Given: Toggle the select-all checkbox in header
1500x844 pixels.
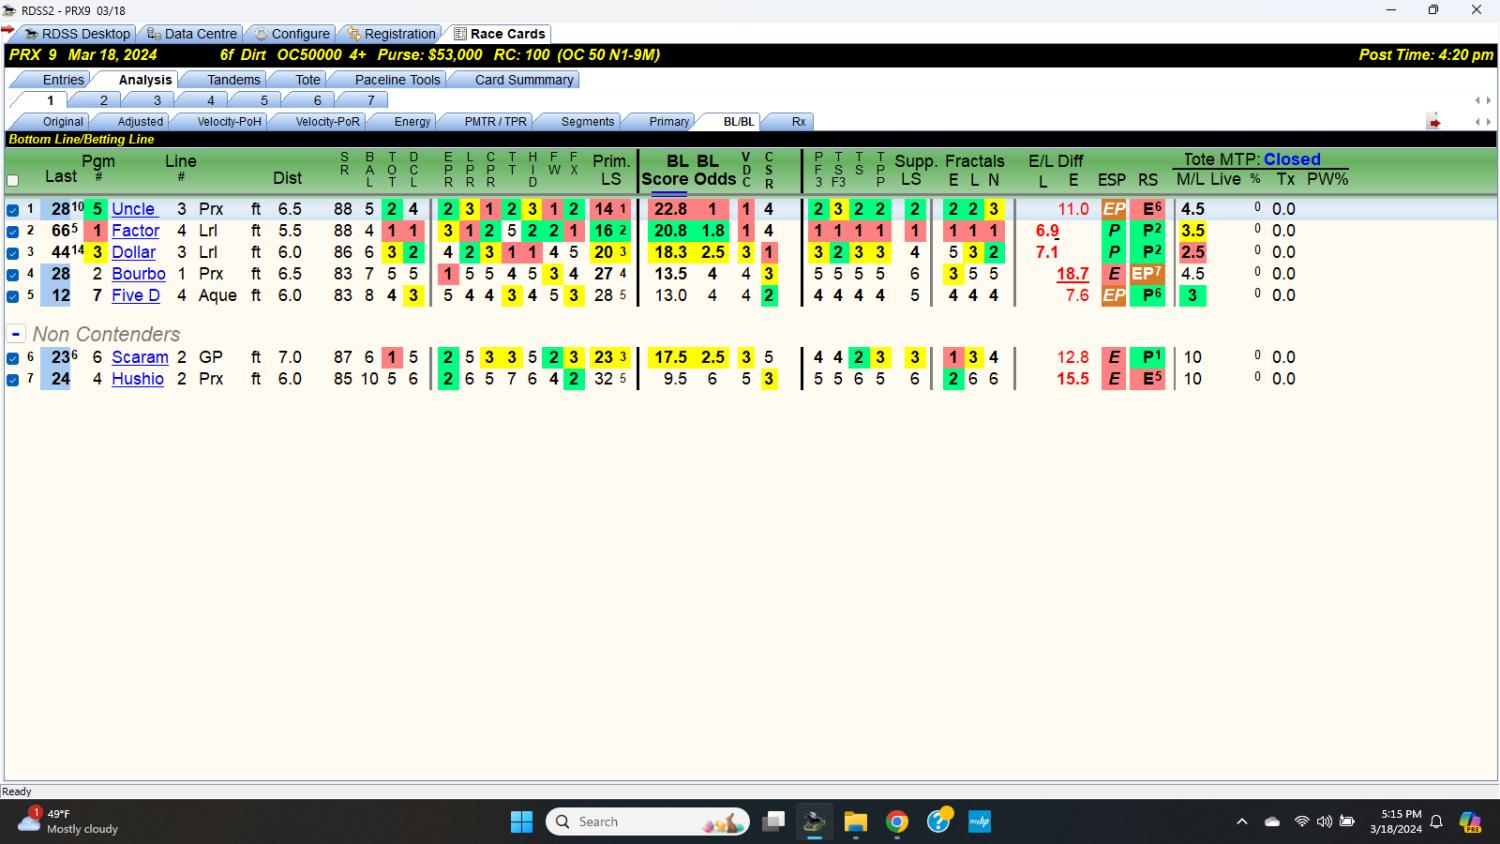Looking at the screenshot, I should coord(13,181).
